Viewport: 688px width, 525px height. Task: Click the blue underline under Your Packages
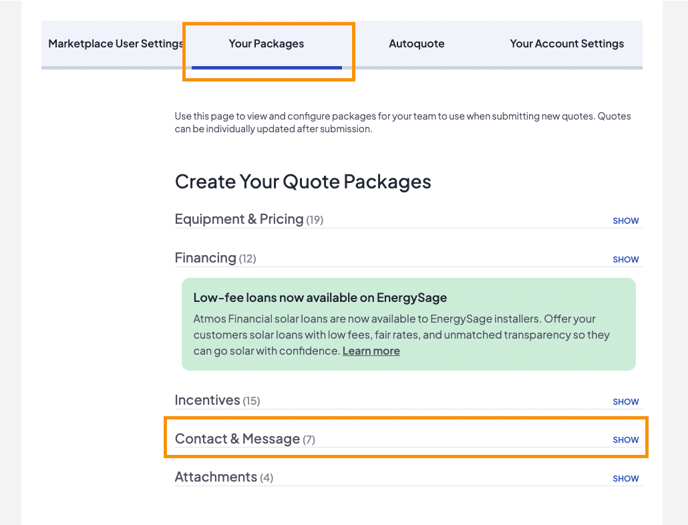pyautogui.click(x=266, y=67)
